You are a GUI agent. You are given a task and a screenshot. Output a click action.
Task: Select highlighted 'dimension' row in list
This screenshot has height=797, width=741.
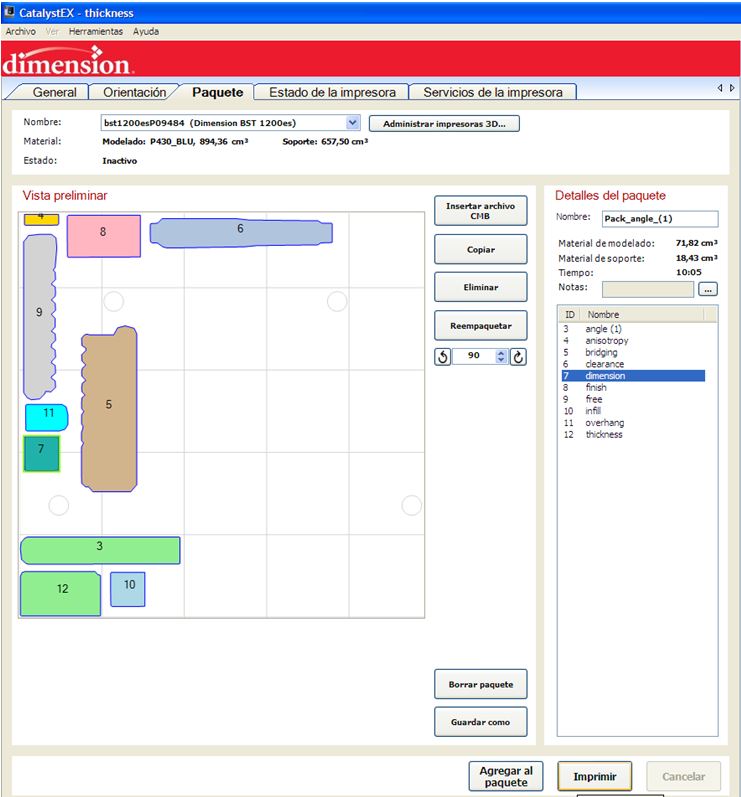click(633, 376)
